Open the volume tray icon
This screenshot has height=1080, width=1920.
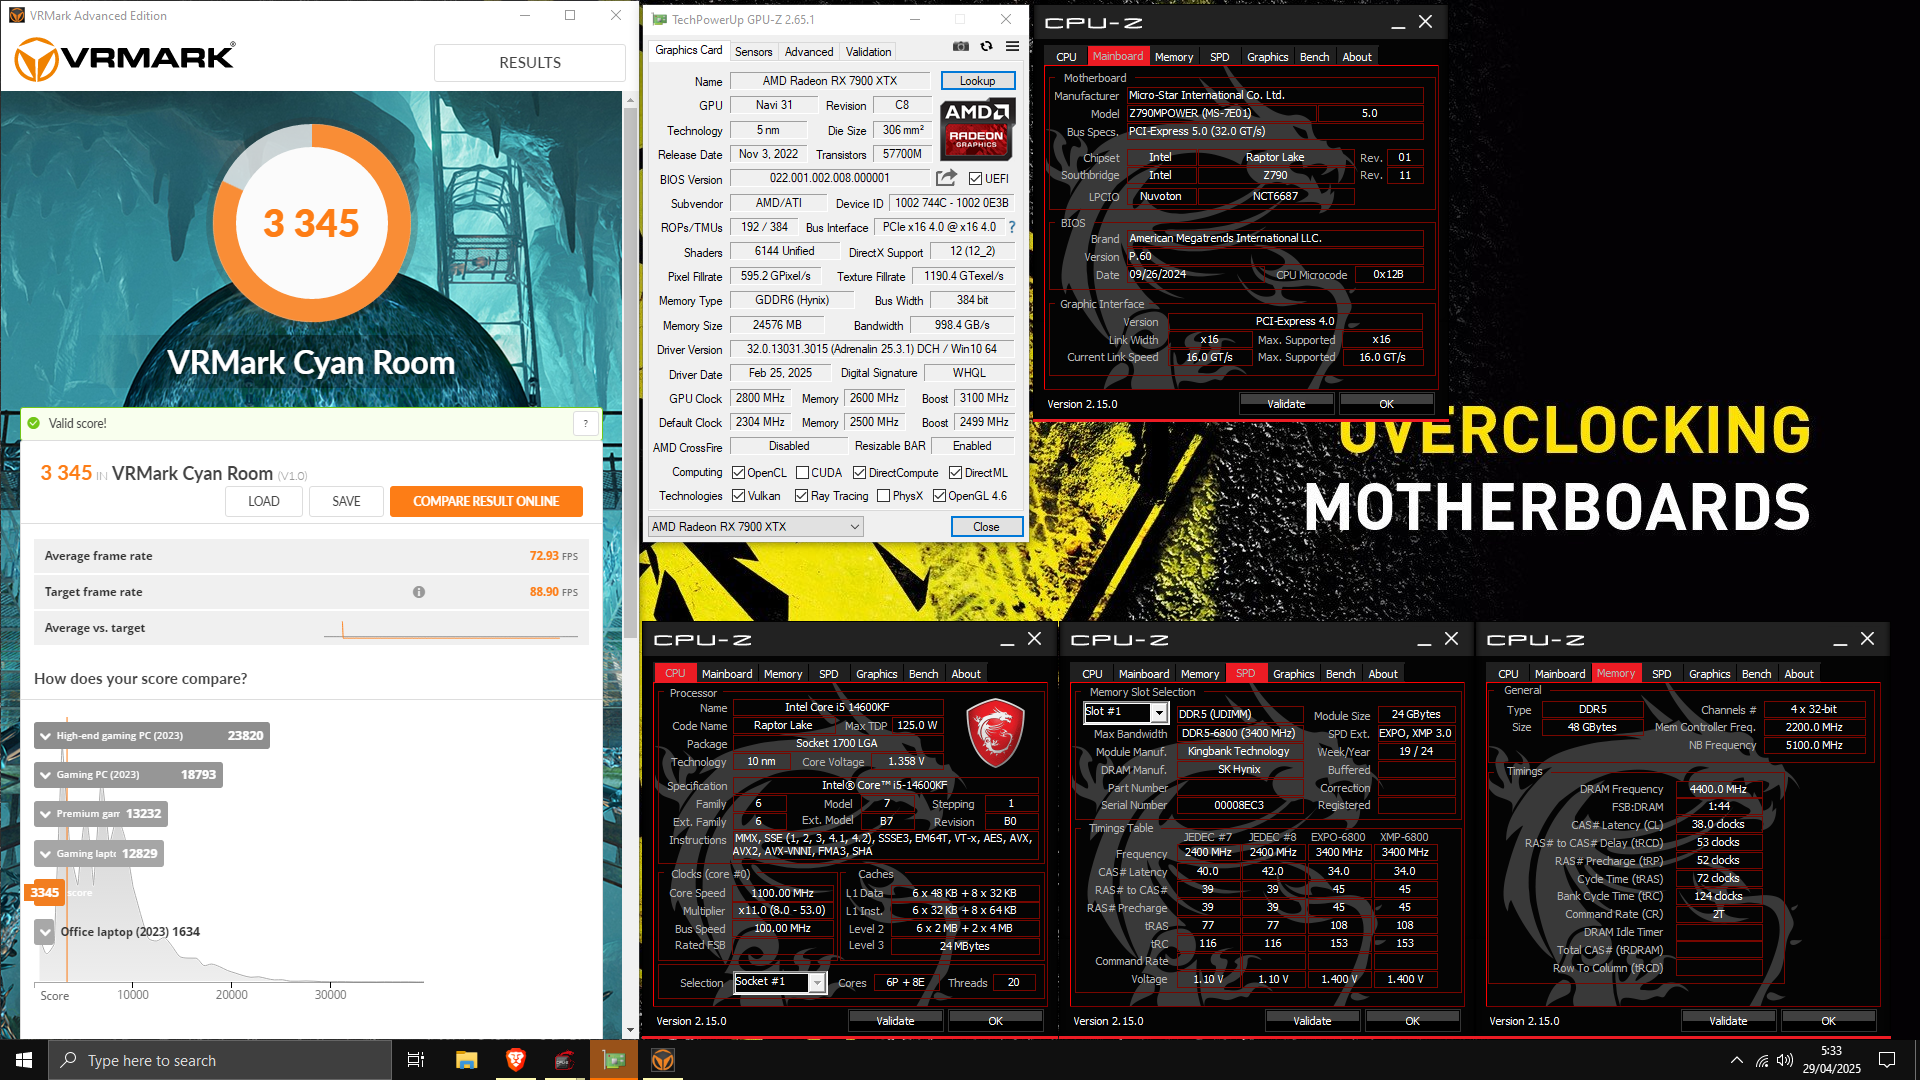coord(1785,1060)
